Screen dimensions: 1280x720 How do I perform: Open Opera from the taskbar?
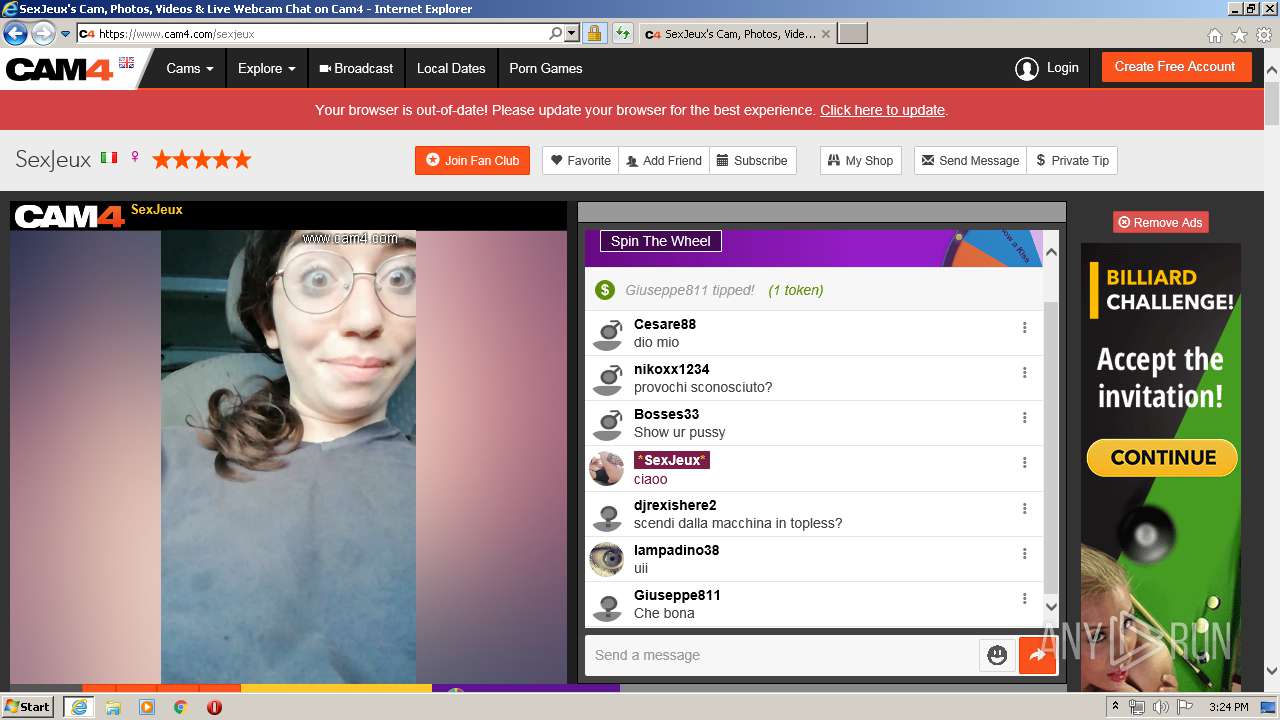(214, 707)
